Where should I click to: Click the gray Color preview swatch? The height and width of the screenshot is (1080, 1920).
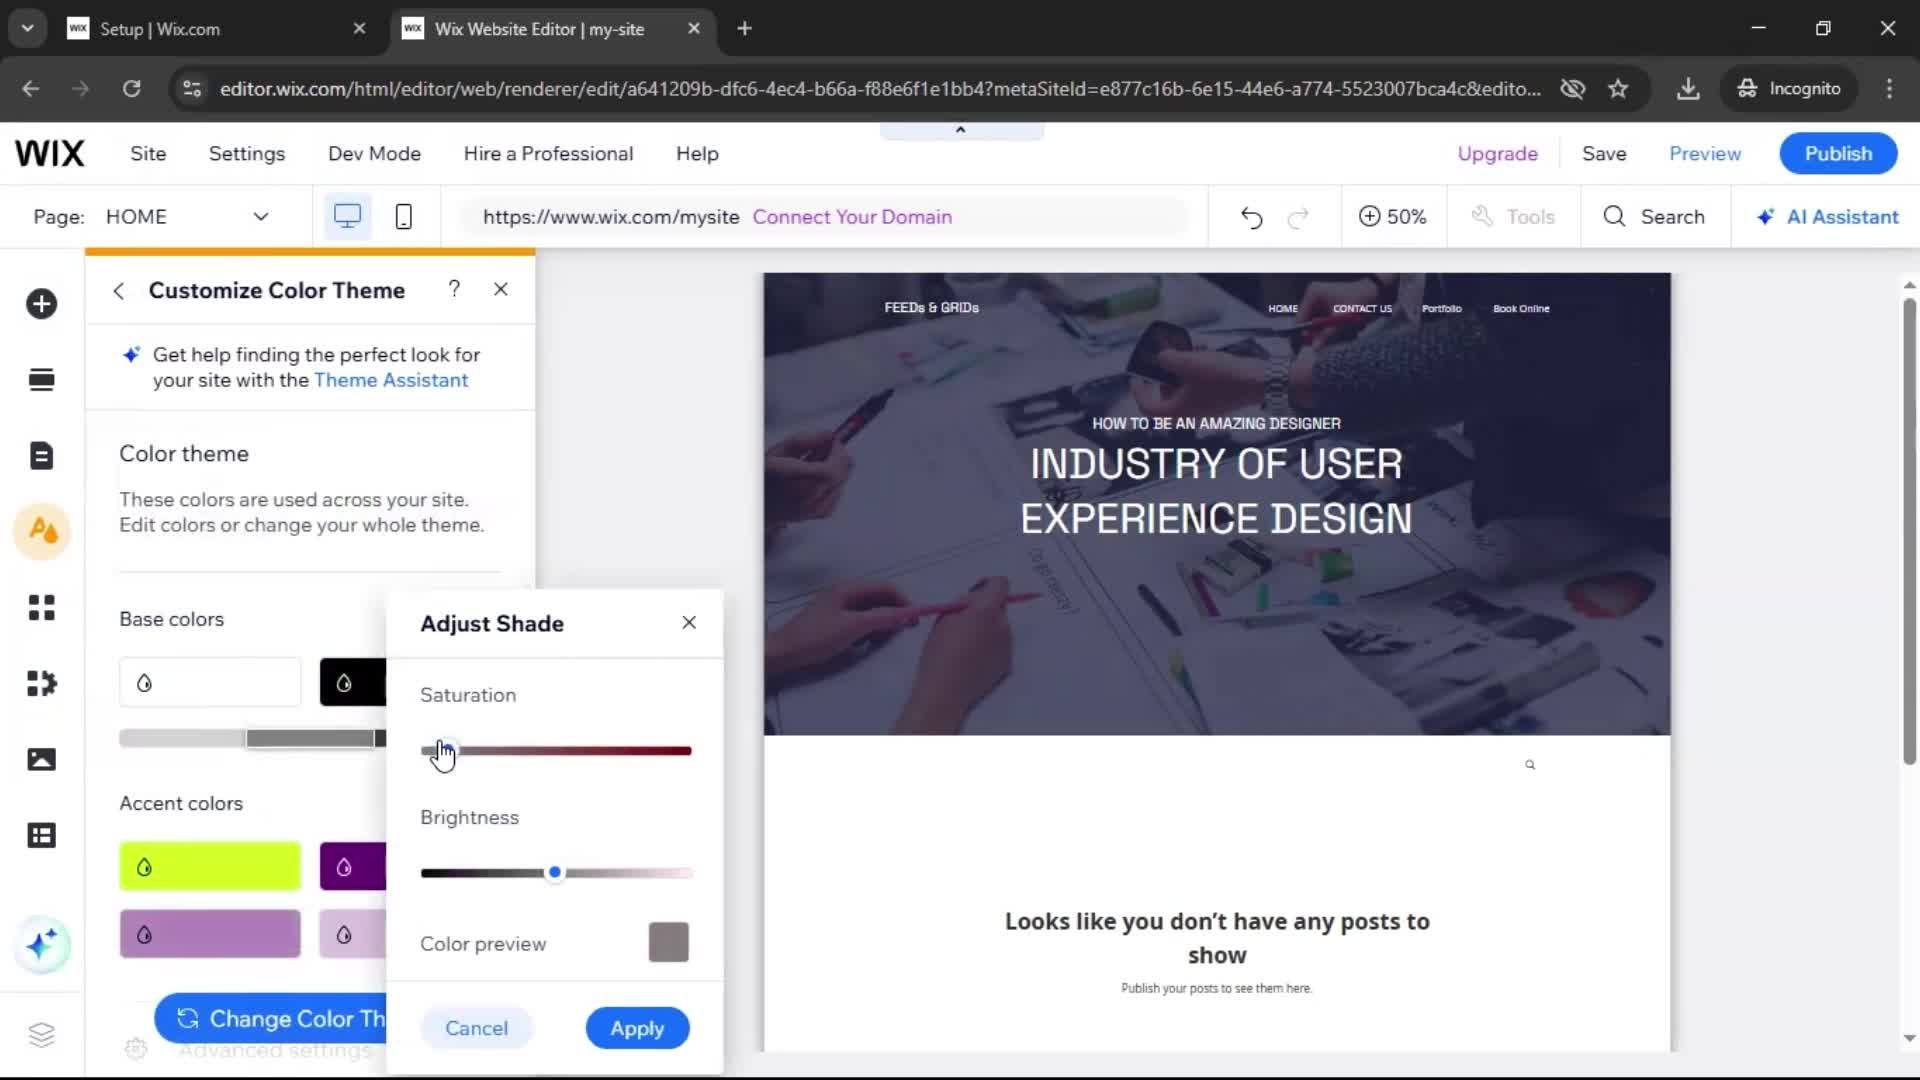669,942
